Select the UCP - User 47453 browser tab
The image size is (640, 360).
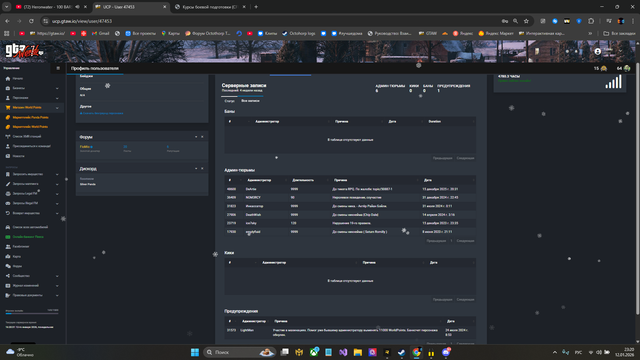(x=131, y=7)
